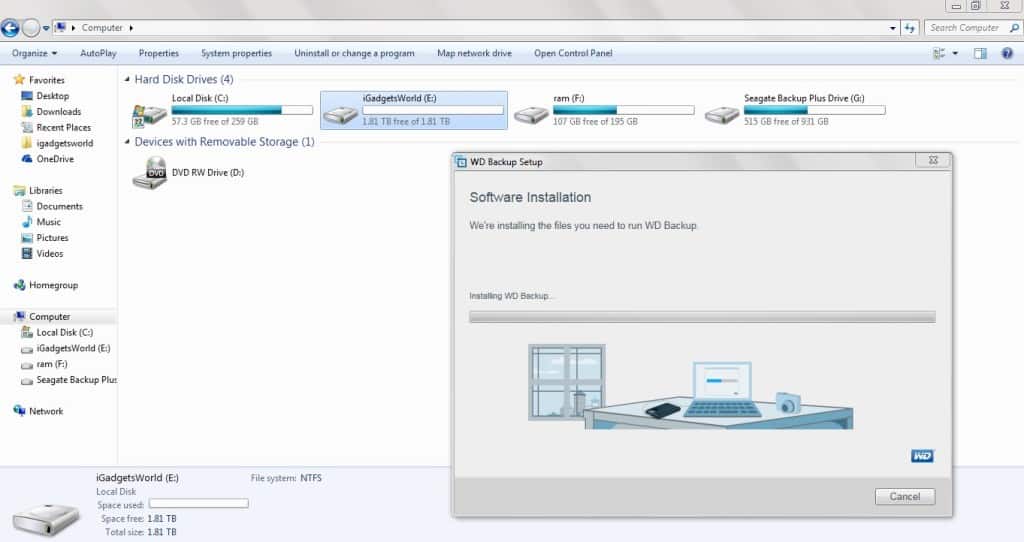The image size is (1024, 542).
Task: Click the Back navigation arrow button
Action: [x=10, y=28]
